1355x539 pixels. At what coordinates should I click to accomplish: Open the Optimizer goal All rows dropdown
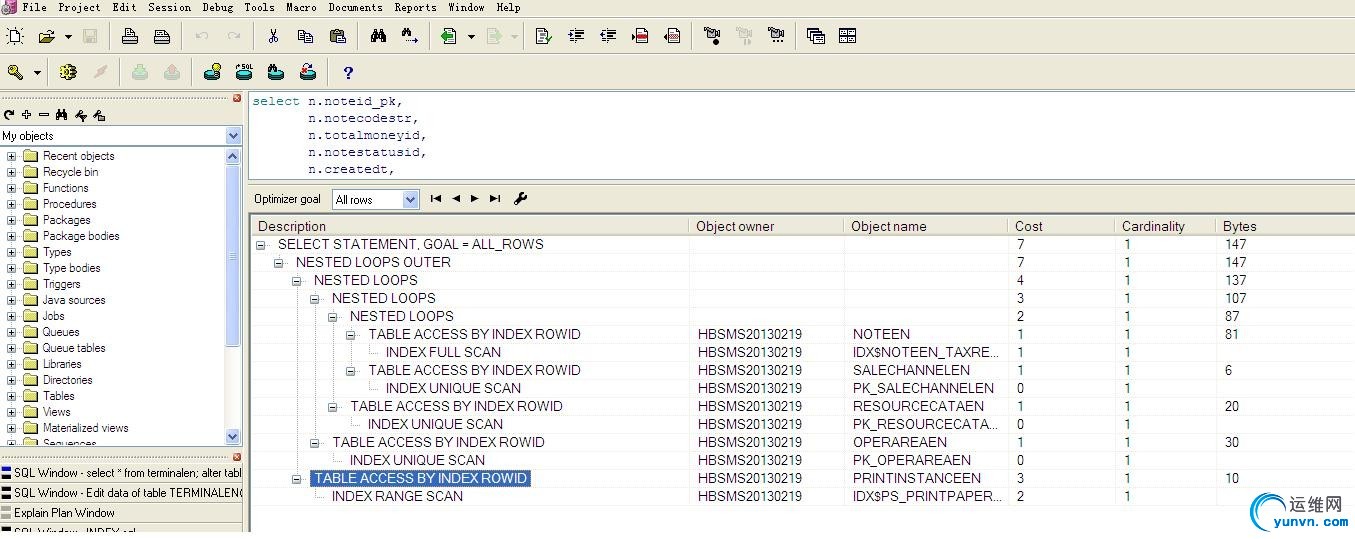click(410, 200)
